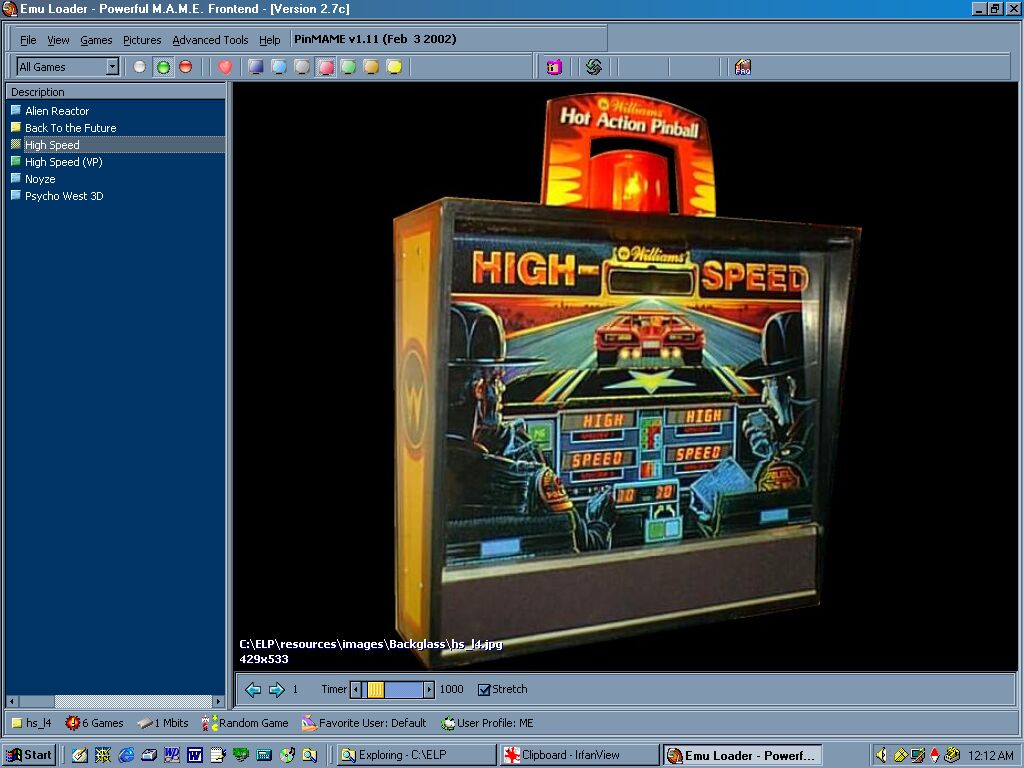Click the white circle filter button in toolbar
Screen dimensions: 1024x768
139,67
